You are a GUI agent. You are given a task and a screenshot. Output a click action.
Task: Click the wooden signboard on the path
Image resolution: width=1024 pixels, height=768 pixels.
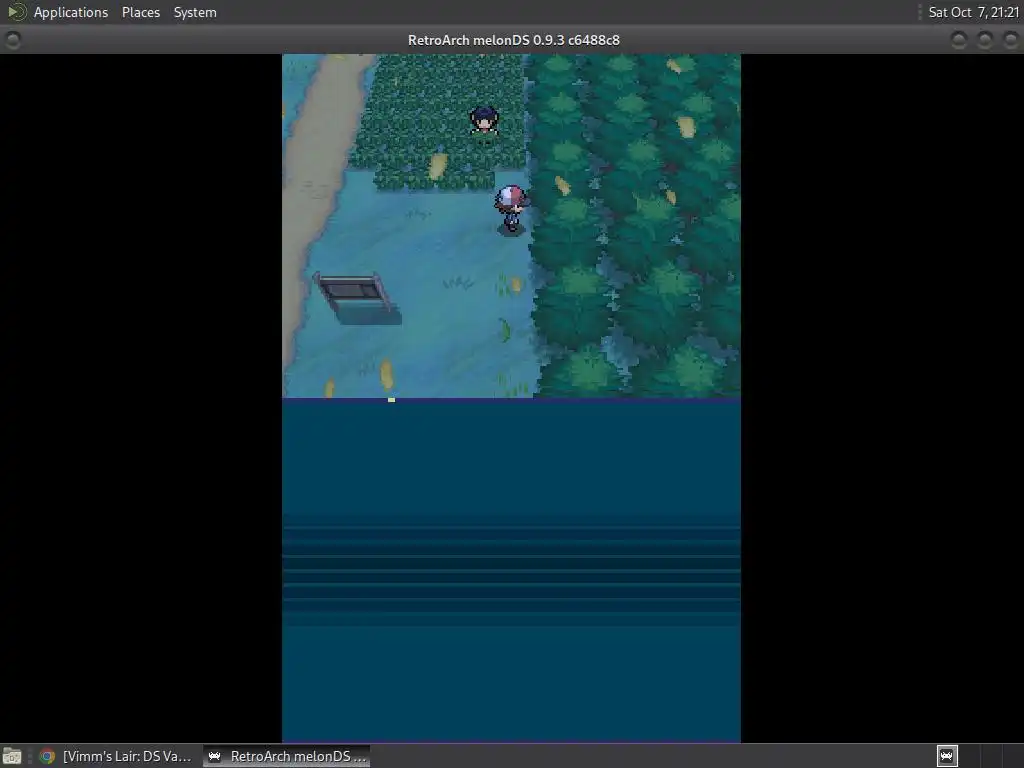(x=358, y=298)
